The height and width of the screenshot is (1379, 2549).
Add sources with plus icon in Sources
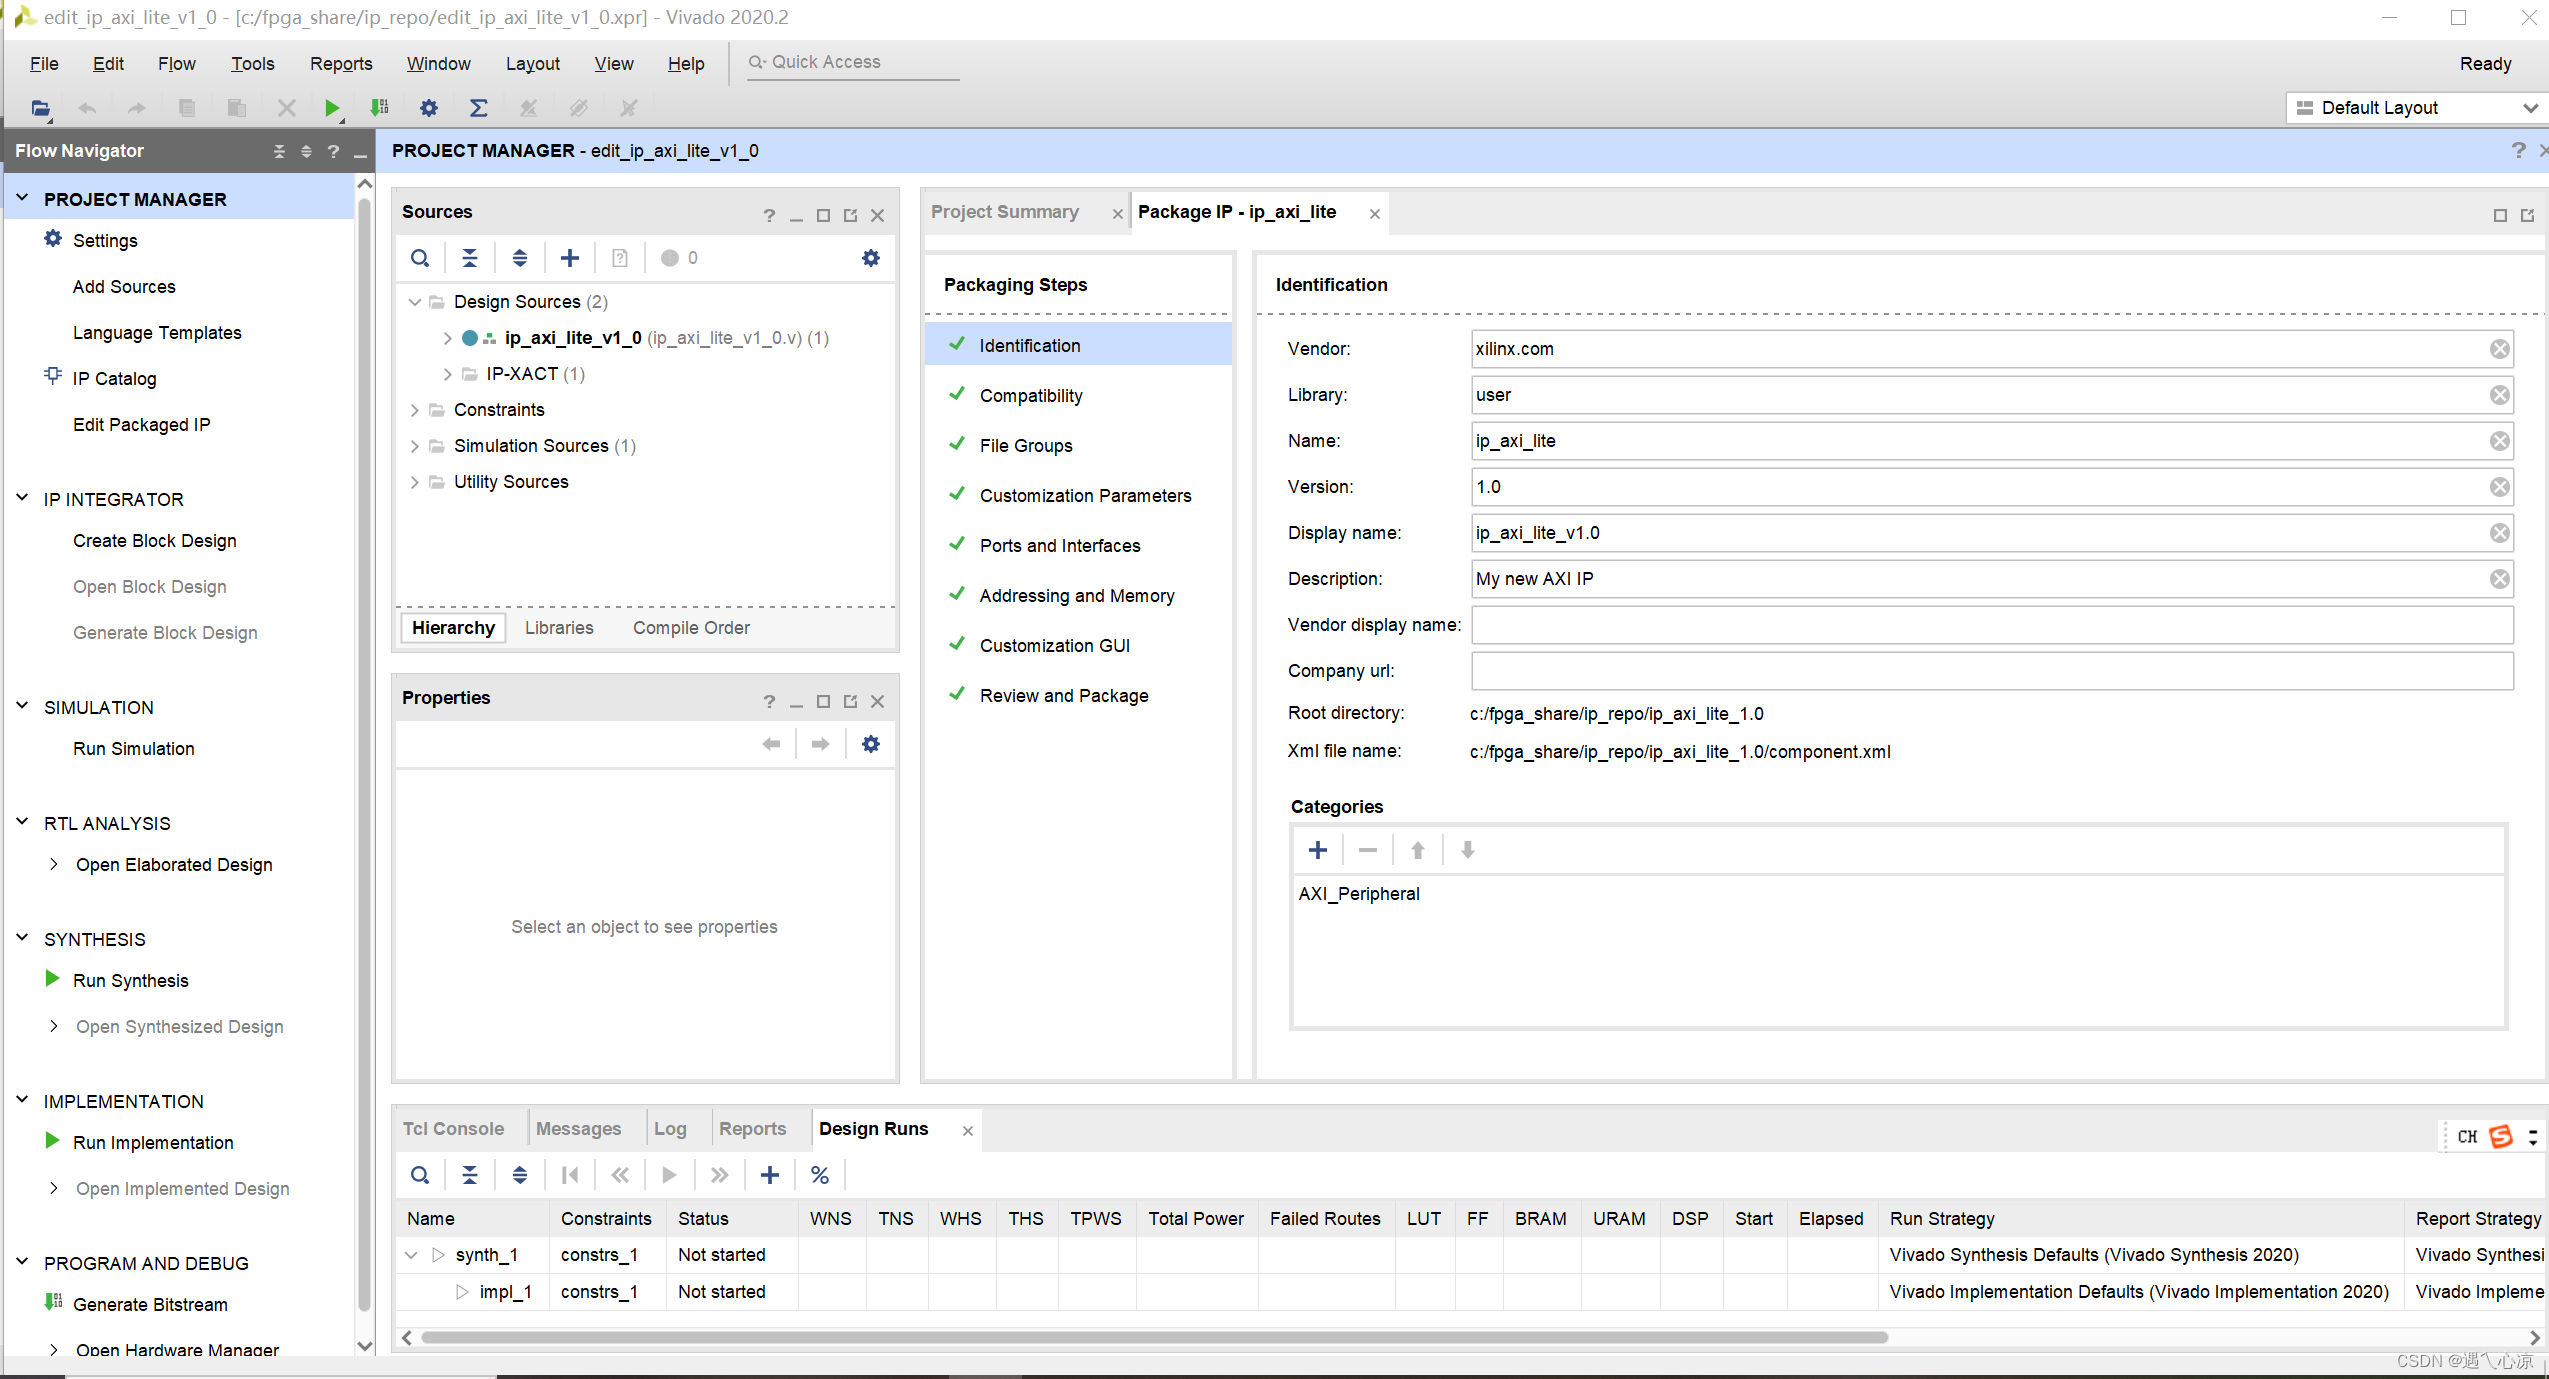coord(570,258)
